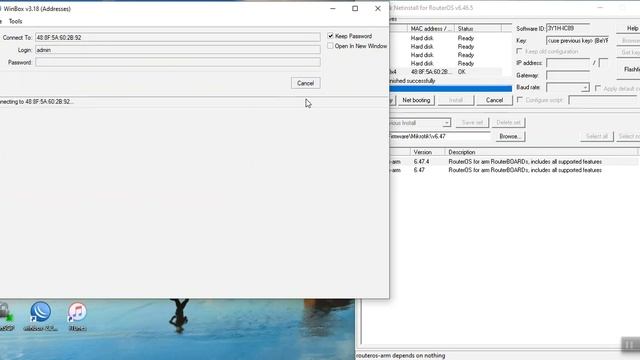Click the Browse... packages folder button
The height and width of the screenshot is (360, 640).
(x=509, y=136)
